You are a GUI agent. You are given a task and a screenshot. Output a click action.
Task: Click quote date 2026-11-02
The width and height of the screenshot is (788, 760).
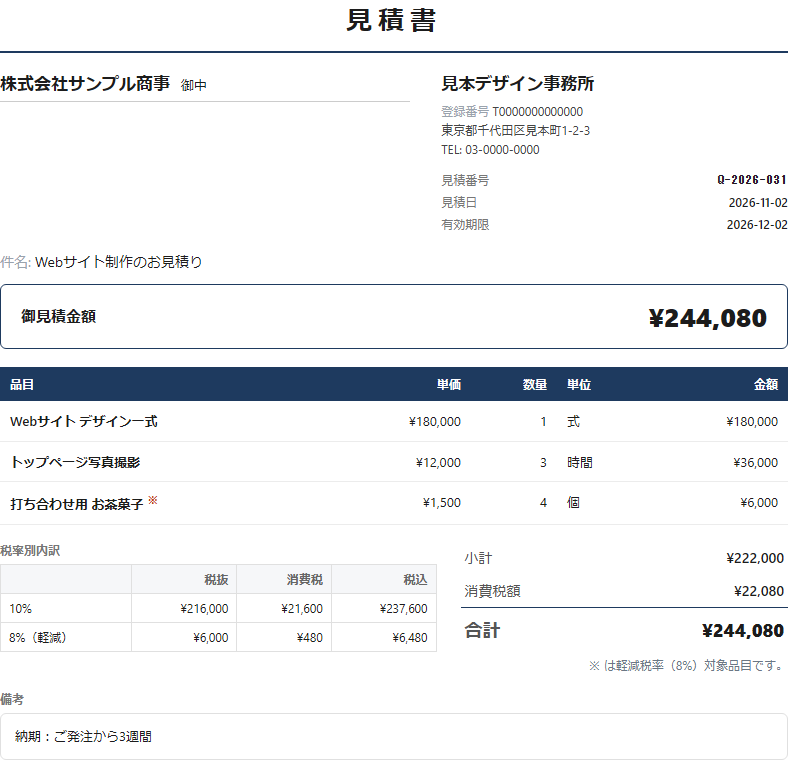[x=758, y=203]
